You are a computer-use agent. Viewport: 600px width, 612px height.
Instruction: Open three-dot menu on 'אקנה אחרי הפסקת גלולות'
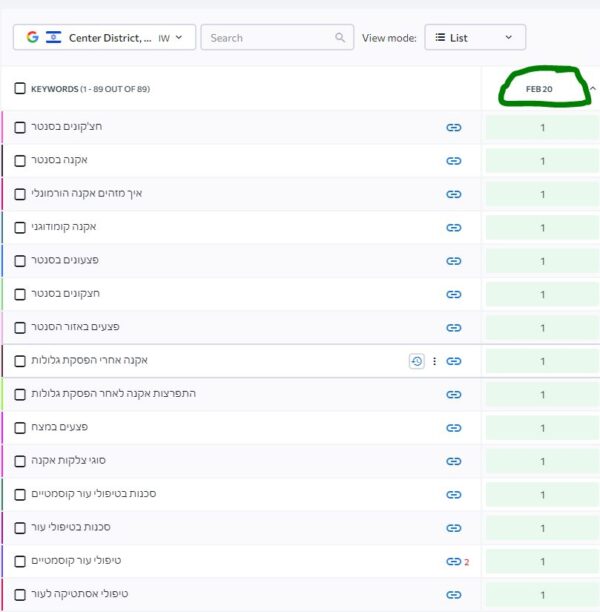point(434,361)
